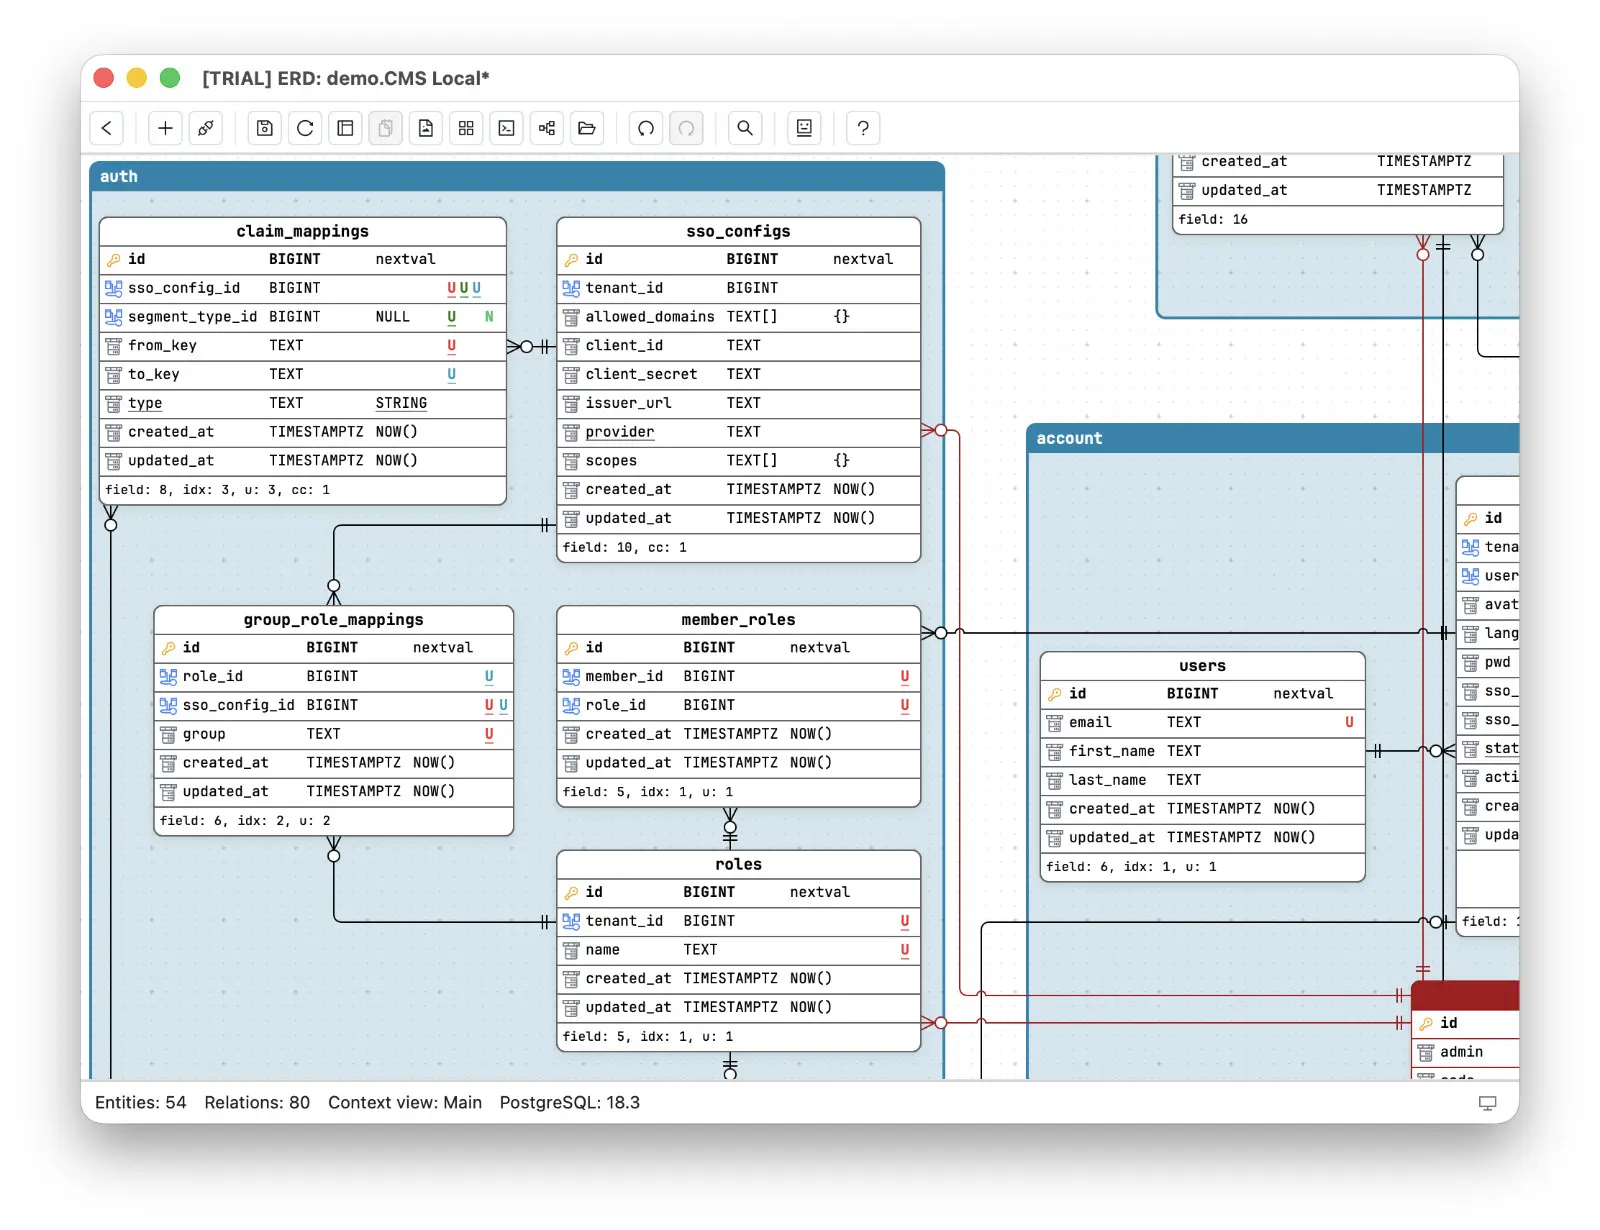Click the name column in roles table
This screenshot has width=1600, height=1230.
click(739, 950)
